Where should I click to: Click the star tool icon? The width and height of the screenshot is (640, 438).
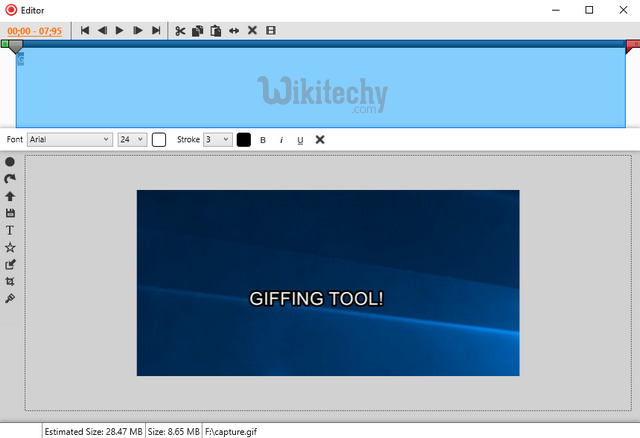[10, 247]
